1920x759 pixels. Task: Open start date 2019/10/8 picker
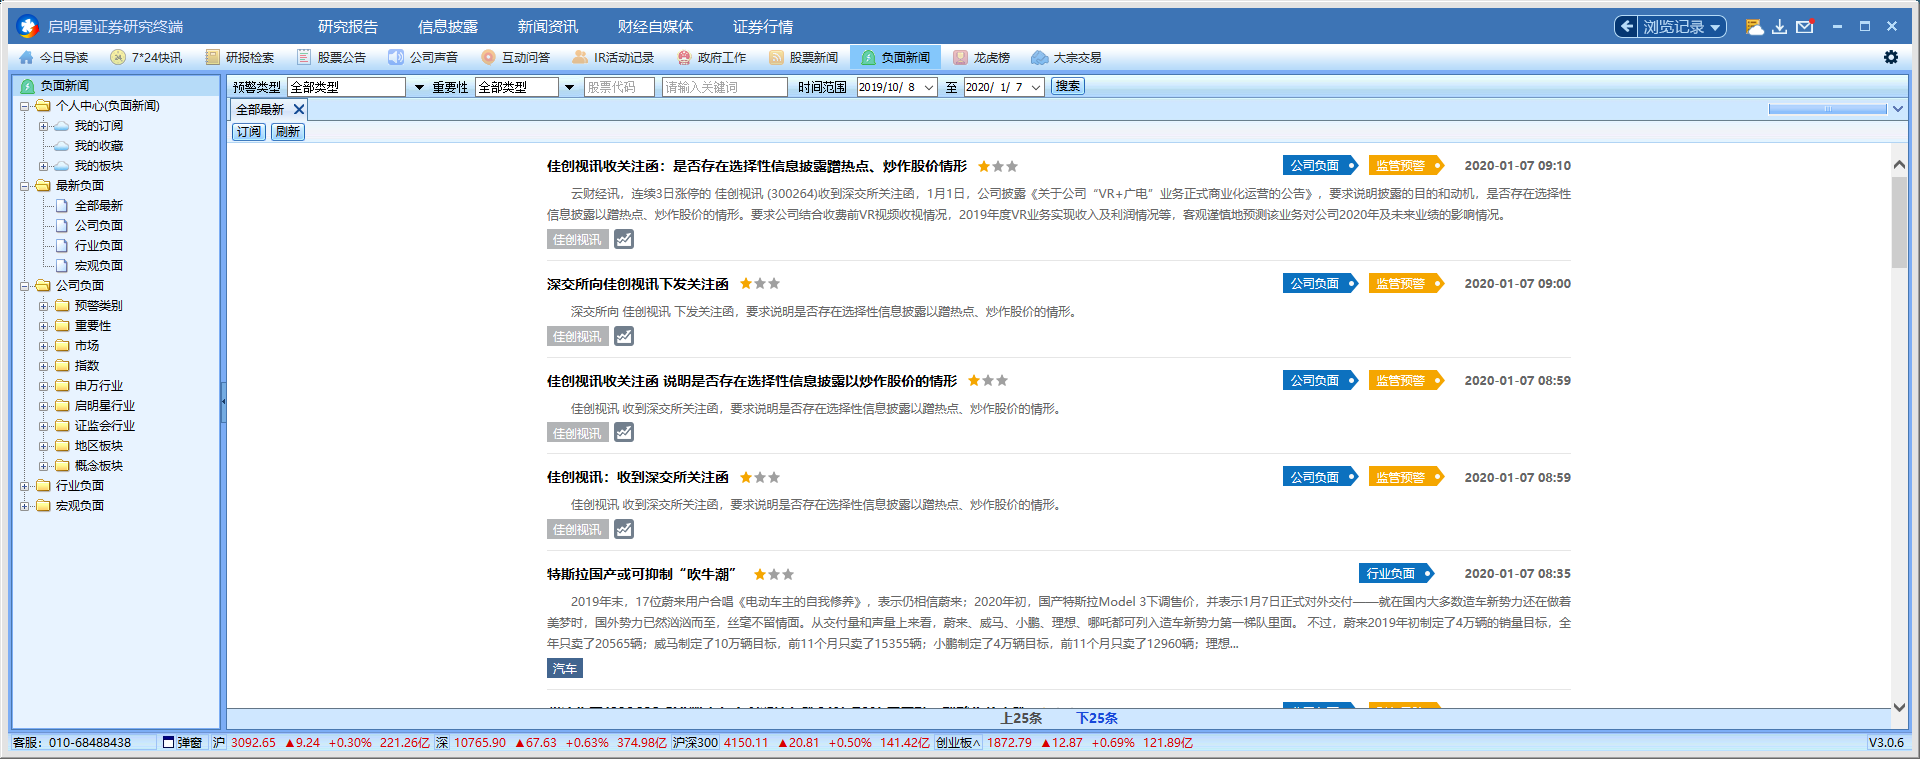(928, 87)
